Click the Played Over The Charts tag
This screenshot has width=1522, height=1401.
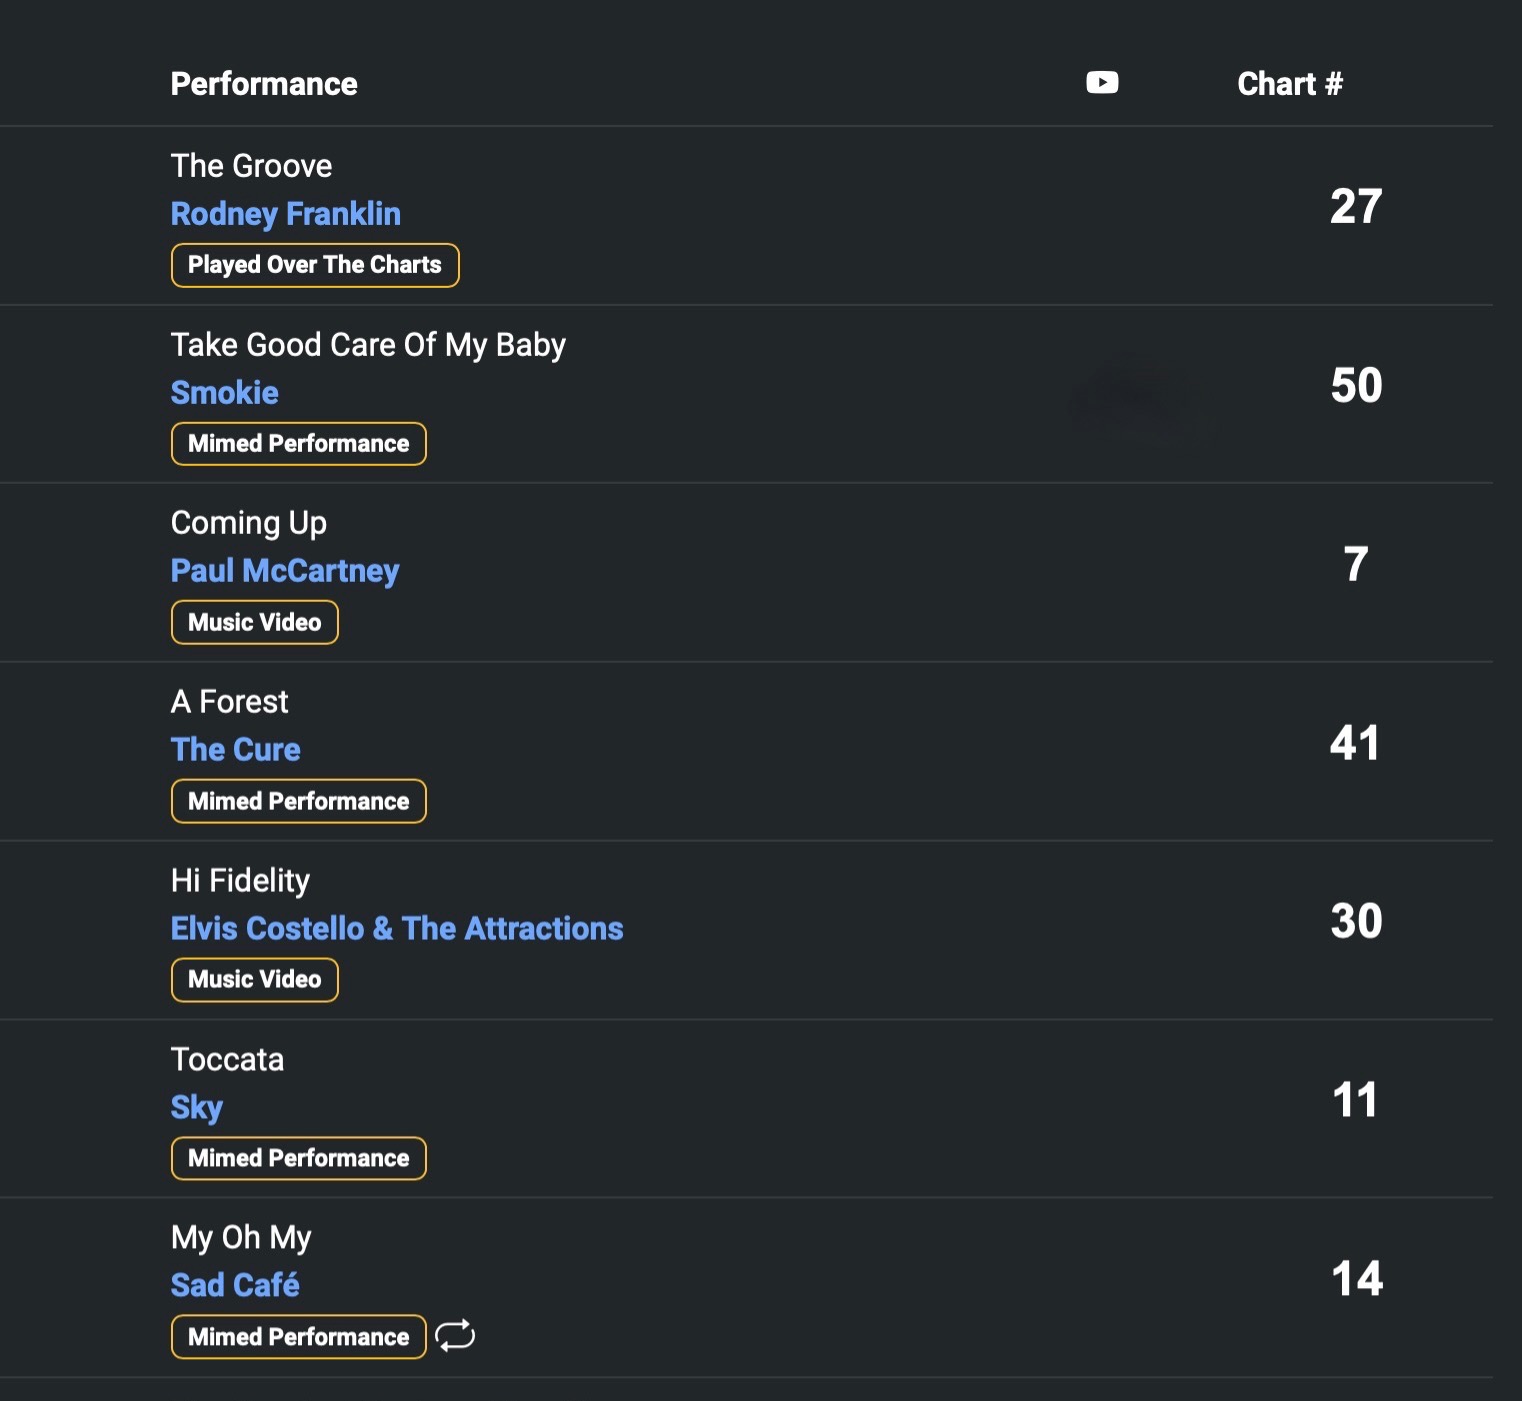(x=314, y=265)
